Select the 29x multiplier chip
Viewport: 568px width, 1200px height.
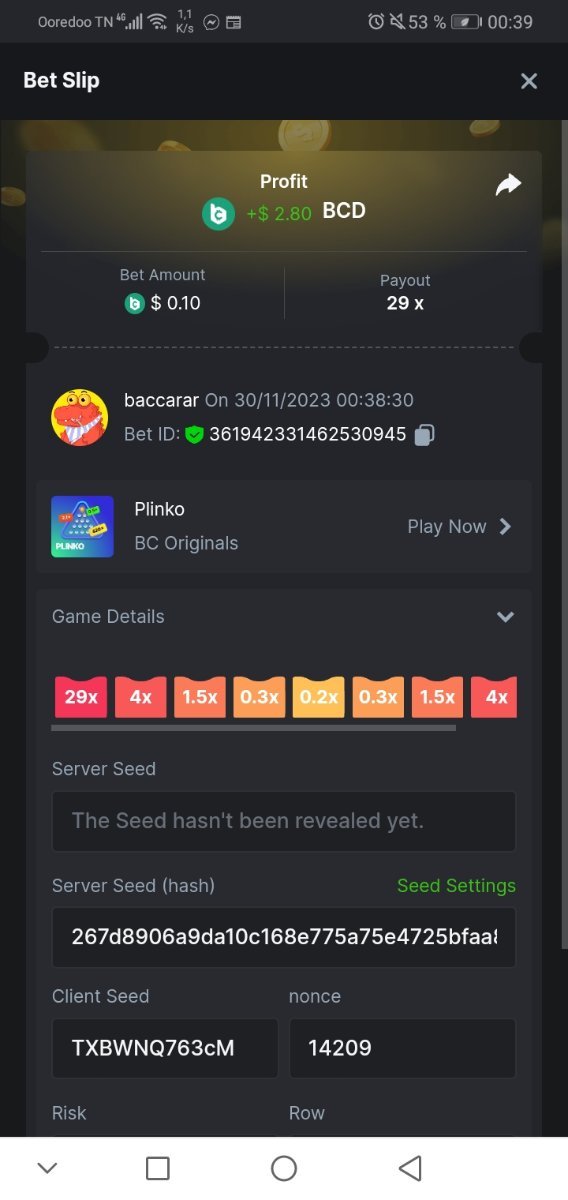81,697
